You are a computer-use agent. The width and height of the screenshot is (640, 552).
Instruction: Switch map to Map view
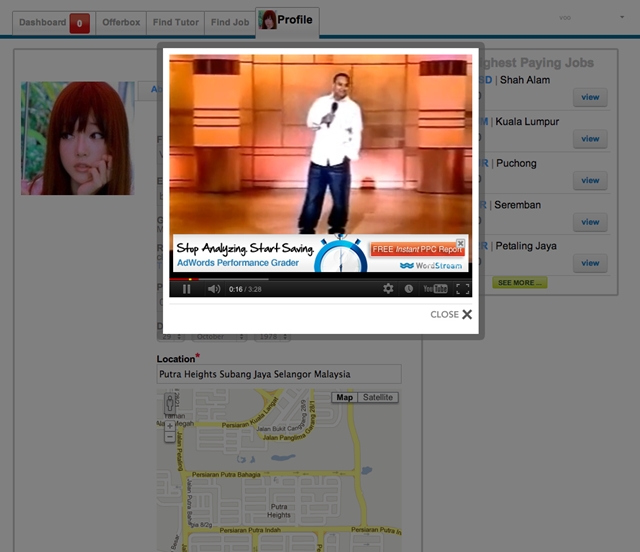344,397
